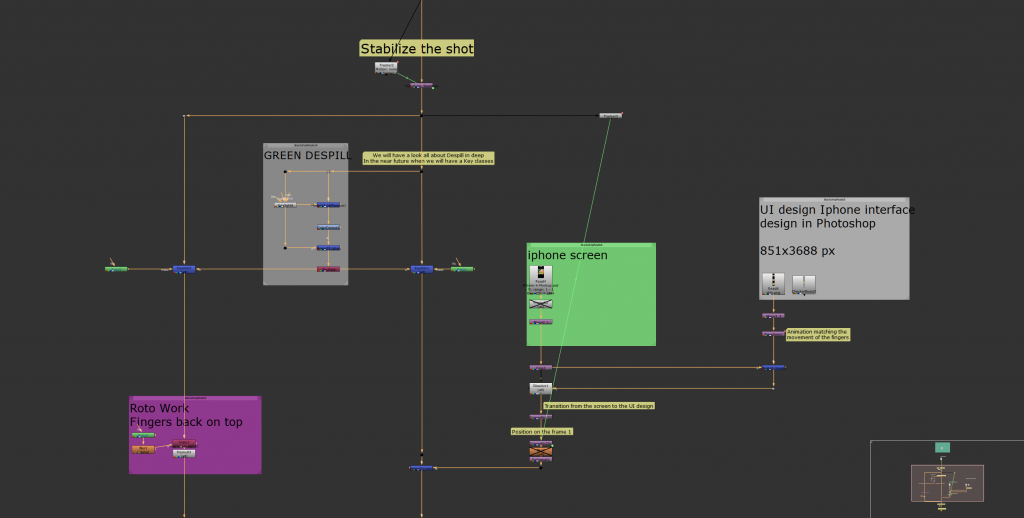Viewport: 1024px width, 518px height.
Task: Select the Read node inside the UI design backdrop
Action: [773, 283]
